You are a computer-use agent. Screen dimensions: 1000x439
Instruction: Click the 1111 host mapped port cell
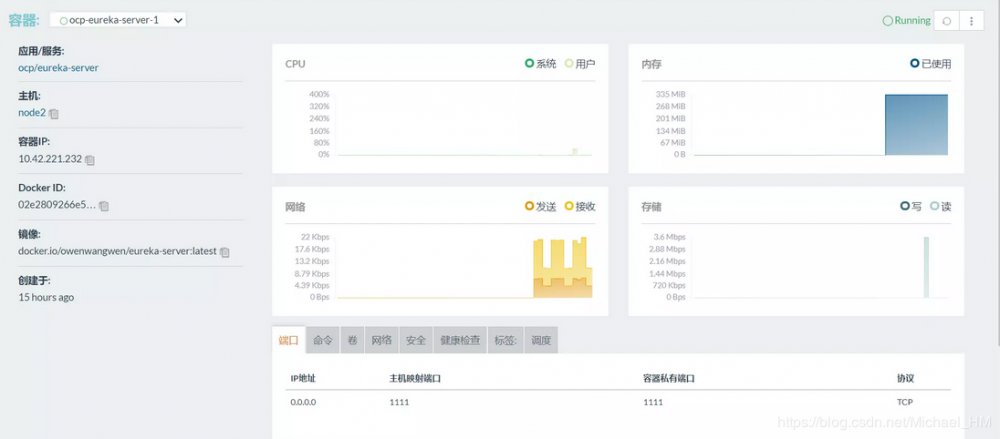(x=399, y=403)
